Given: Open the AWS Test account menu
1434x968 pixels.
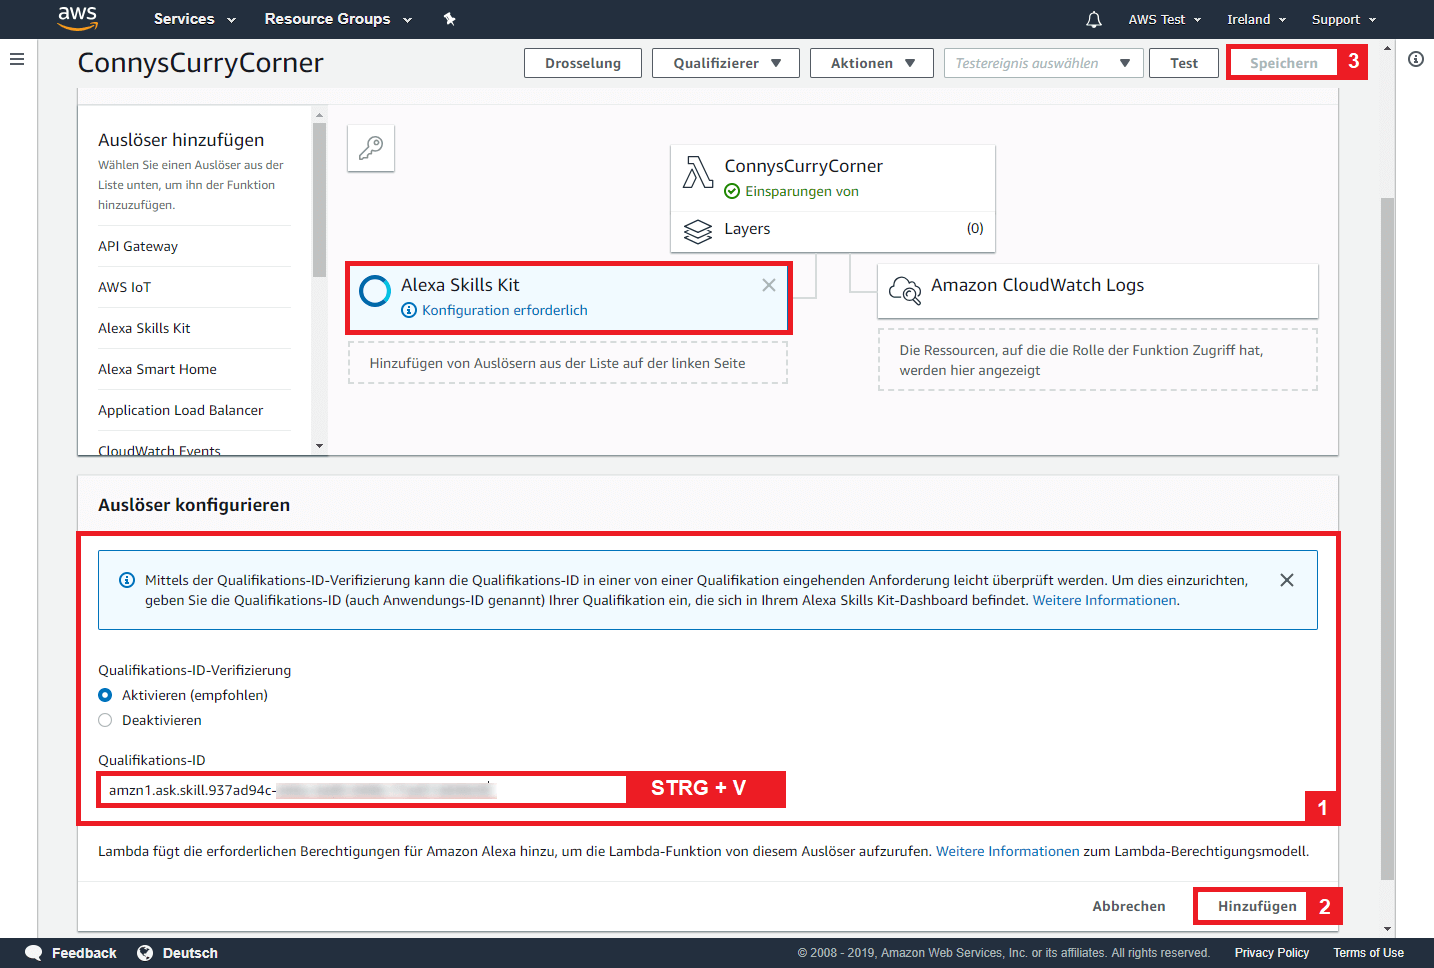Looking at the screenshot, I should click(1165, 19).
